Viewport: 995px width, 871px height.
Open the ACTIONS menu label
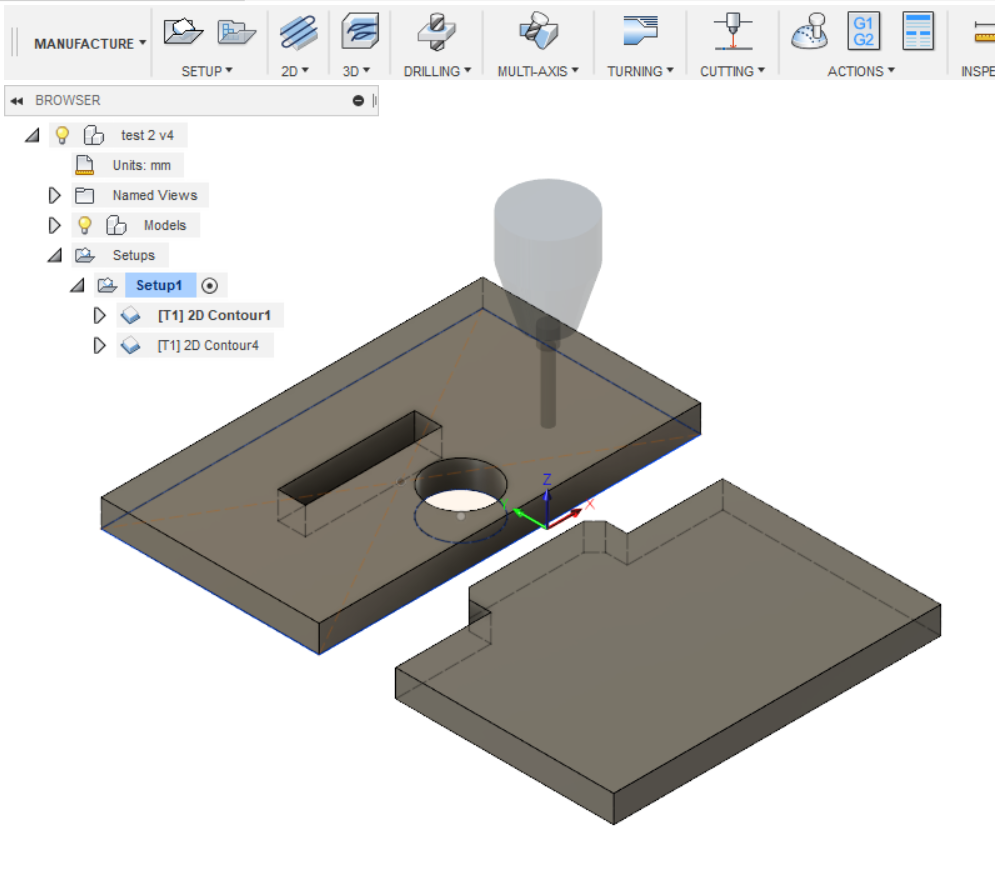click(860, 71)
